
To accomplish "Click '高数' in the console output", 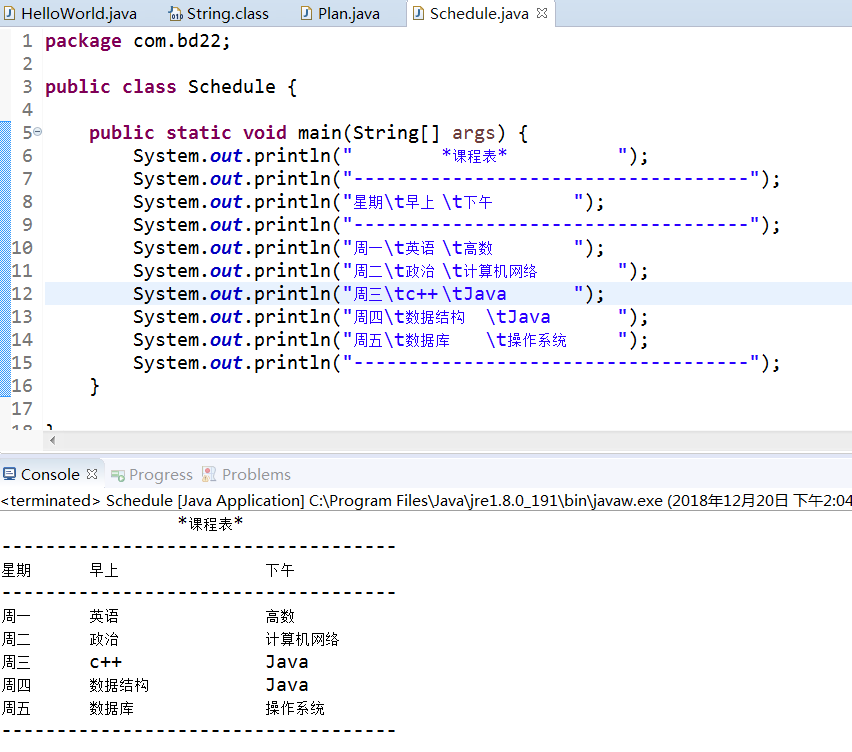I will (x=280, y=616).
